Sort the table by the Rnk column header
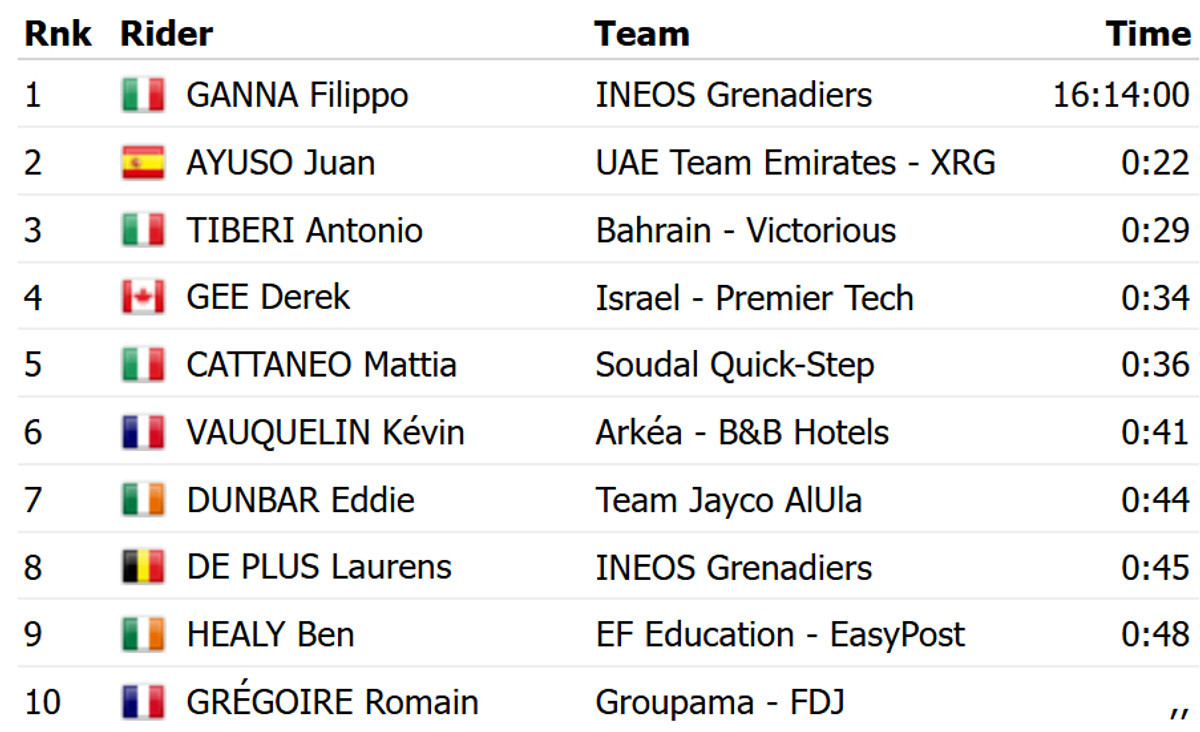The width and height of the screenshot is (1200, 732). (58, 34)
